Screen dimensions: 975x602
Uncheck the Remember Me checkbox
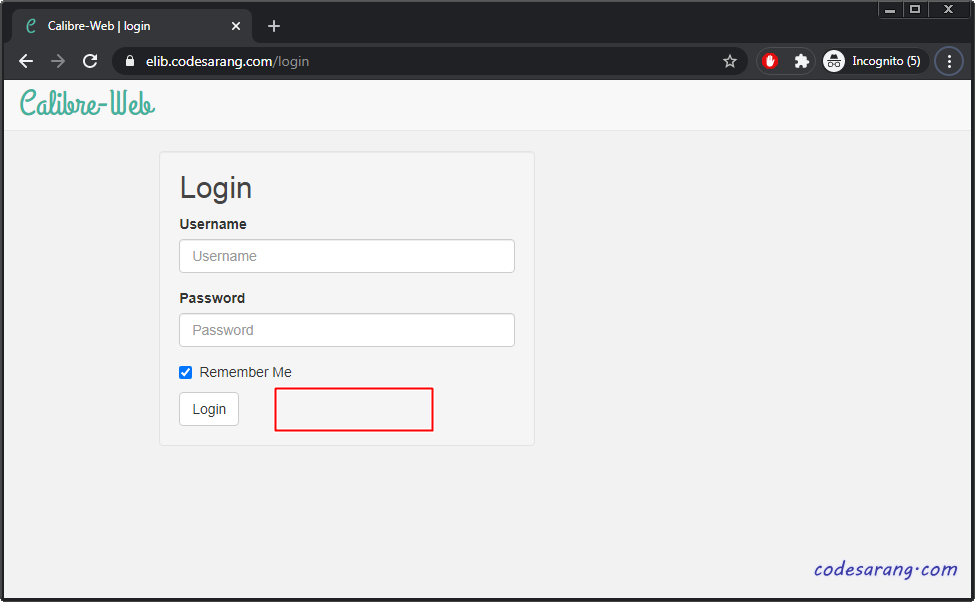185,373
